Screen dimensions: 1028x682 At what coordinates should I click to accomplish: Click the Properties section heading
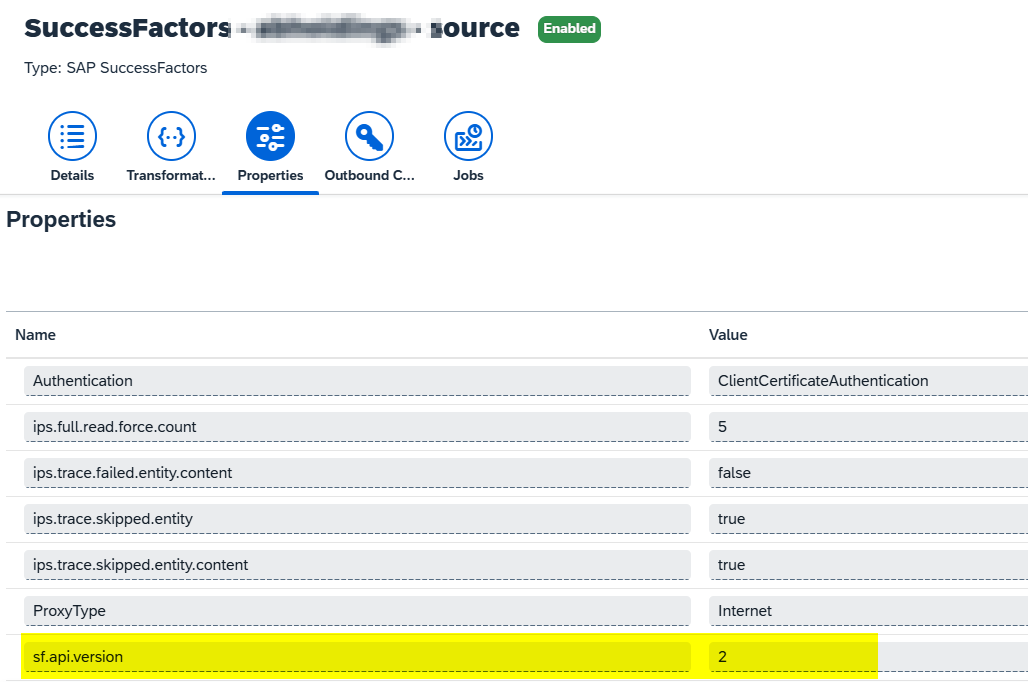point(61,220)
